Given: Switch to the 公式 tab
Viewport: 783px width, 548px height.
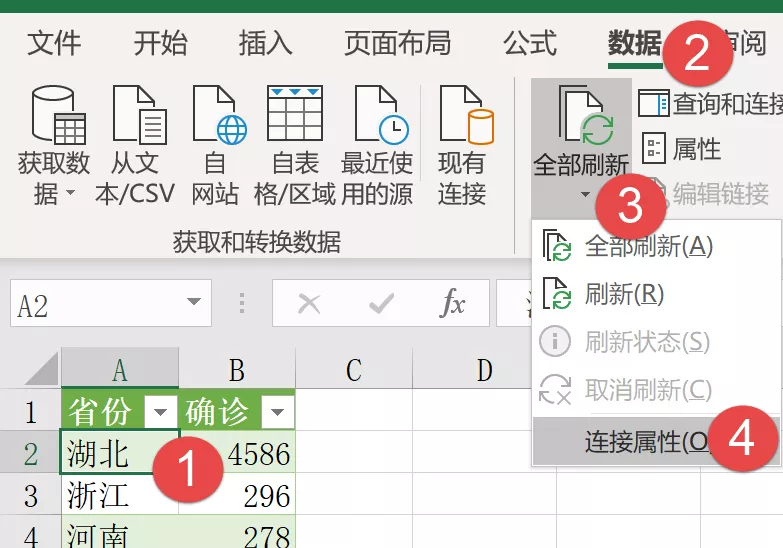Looking at the screenshot, I should click(x=530, y=43).
